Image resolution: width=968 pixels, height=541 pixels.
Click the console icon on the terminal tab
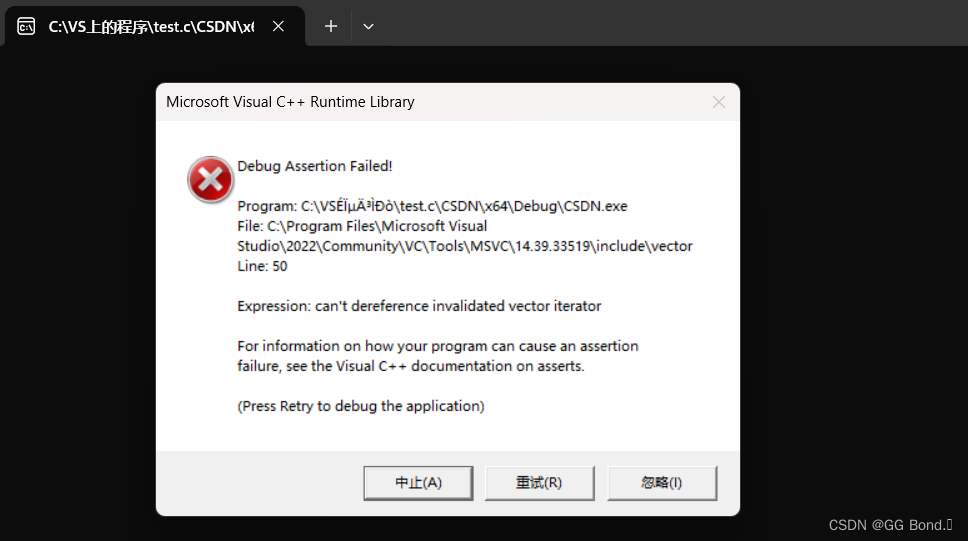click(26, 27)
